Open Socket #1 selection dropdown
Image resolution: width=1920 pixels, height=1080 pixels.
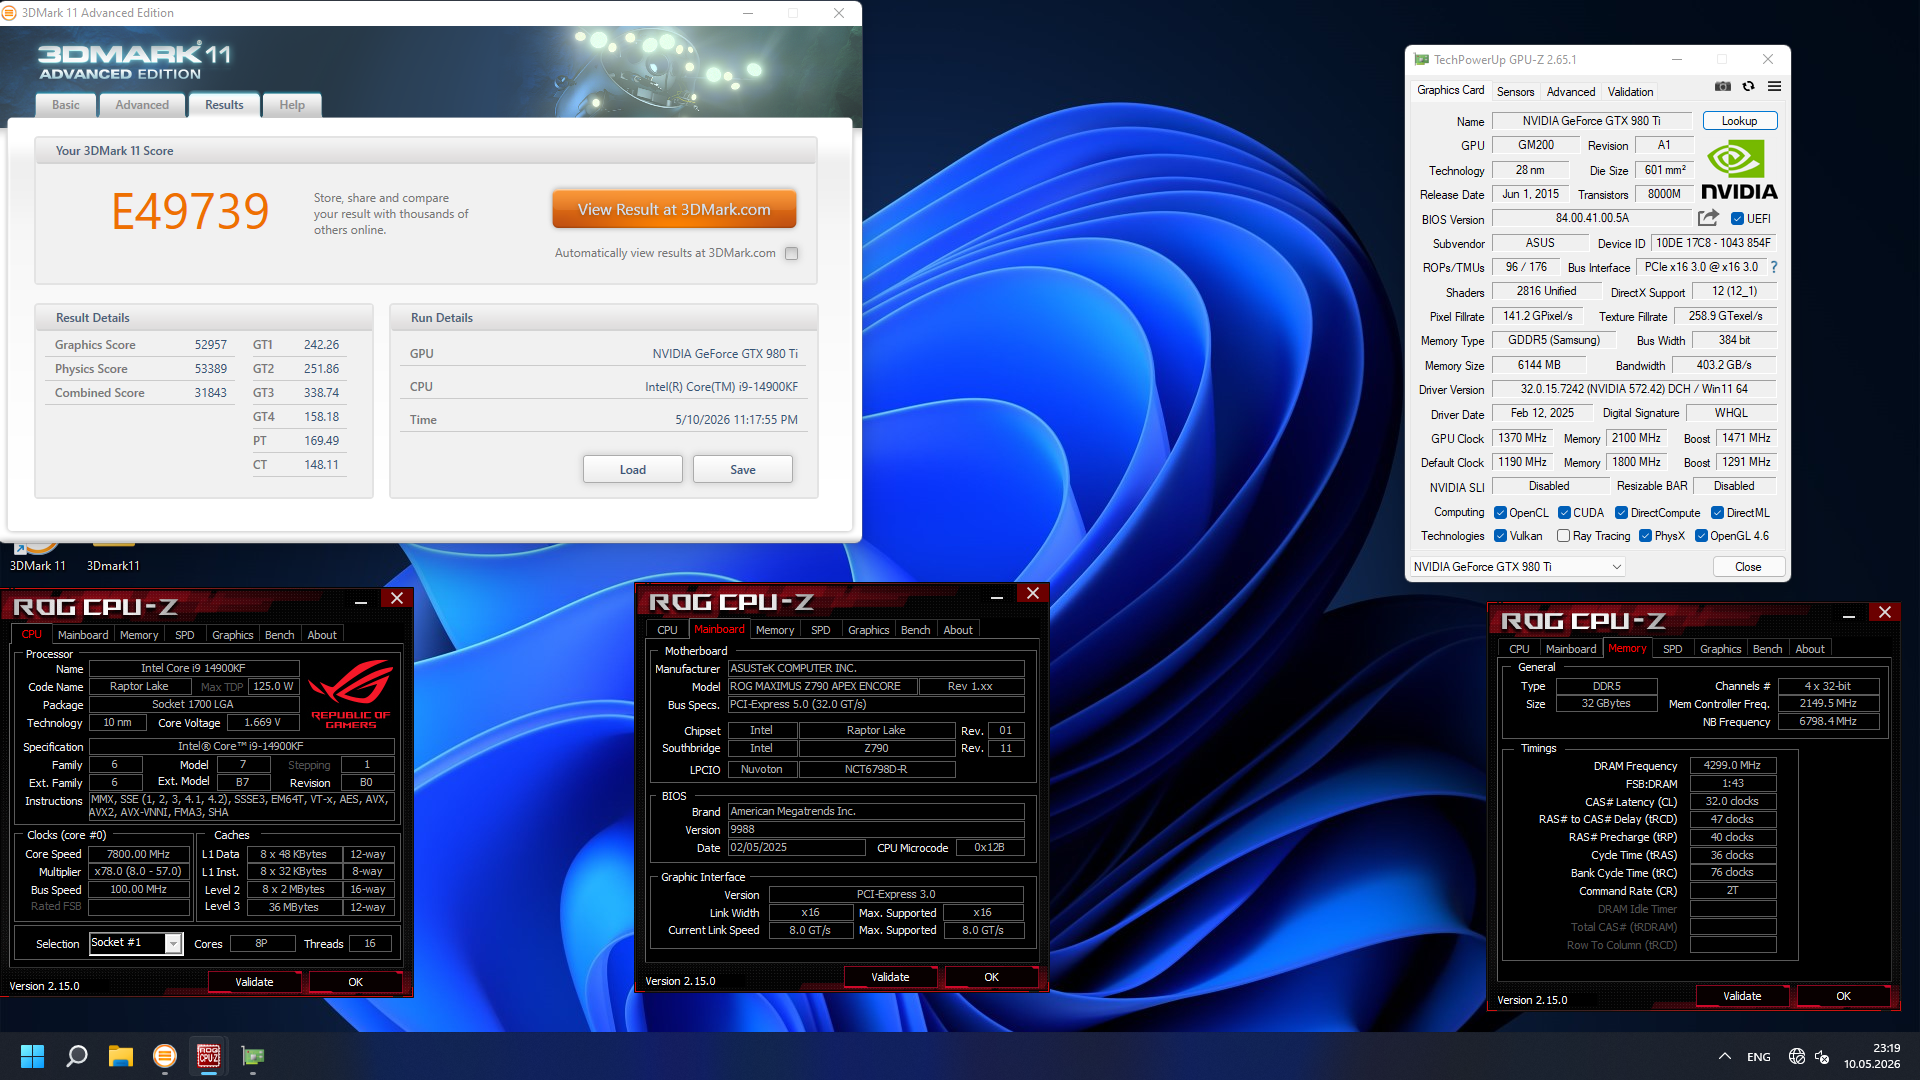click(136, 943)
